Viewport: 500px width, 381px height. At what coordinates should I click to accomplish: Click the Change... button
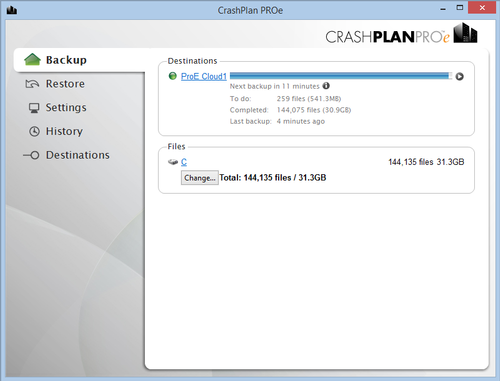point(200,178)
